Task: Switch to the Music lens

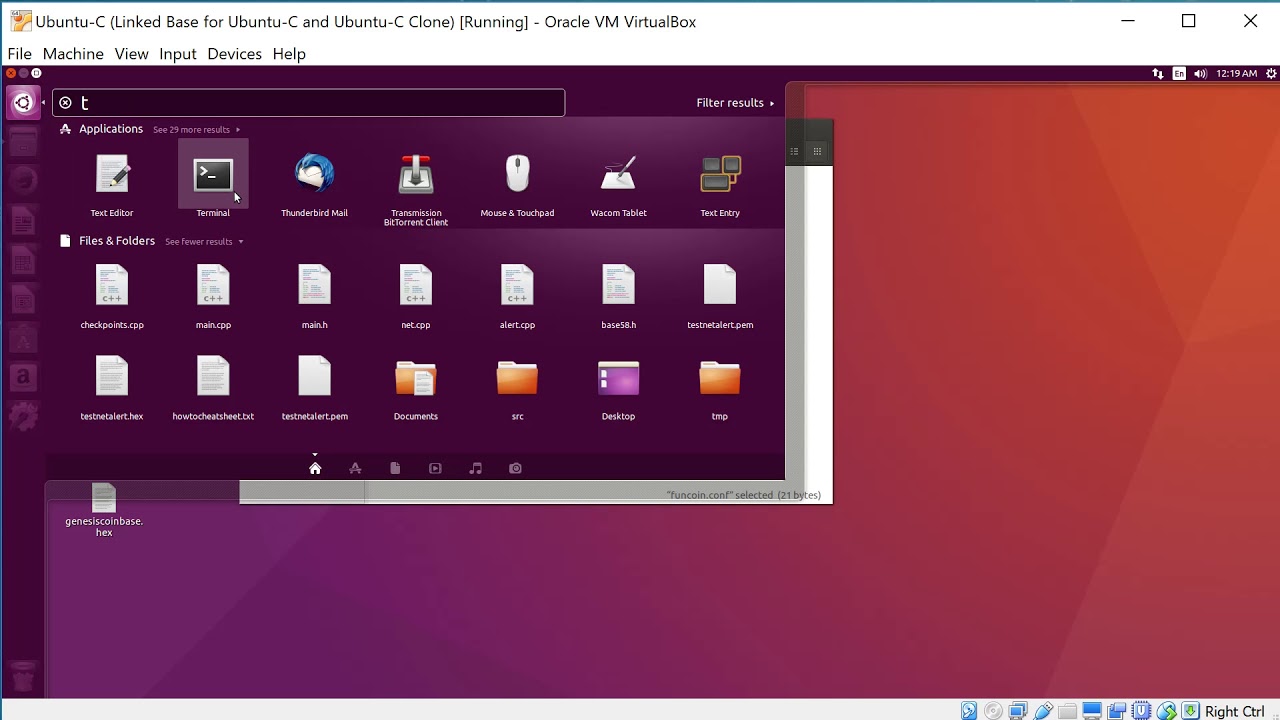Action: coord(476,468)
